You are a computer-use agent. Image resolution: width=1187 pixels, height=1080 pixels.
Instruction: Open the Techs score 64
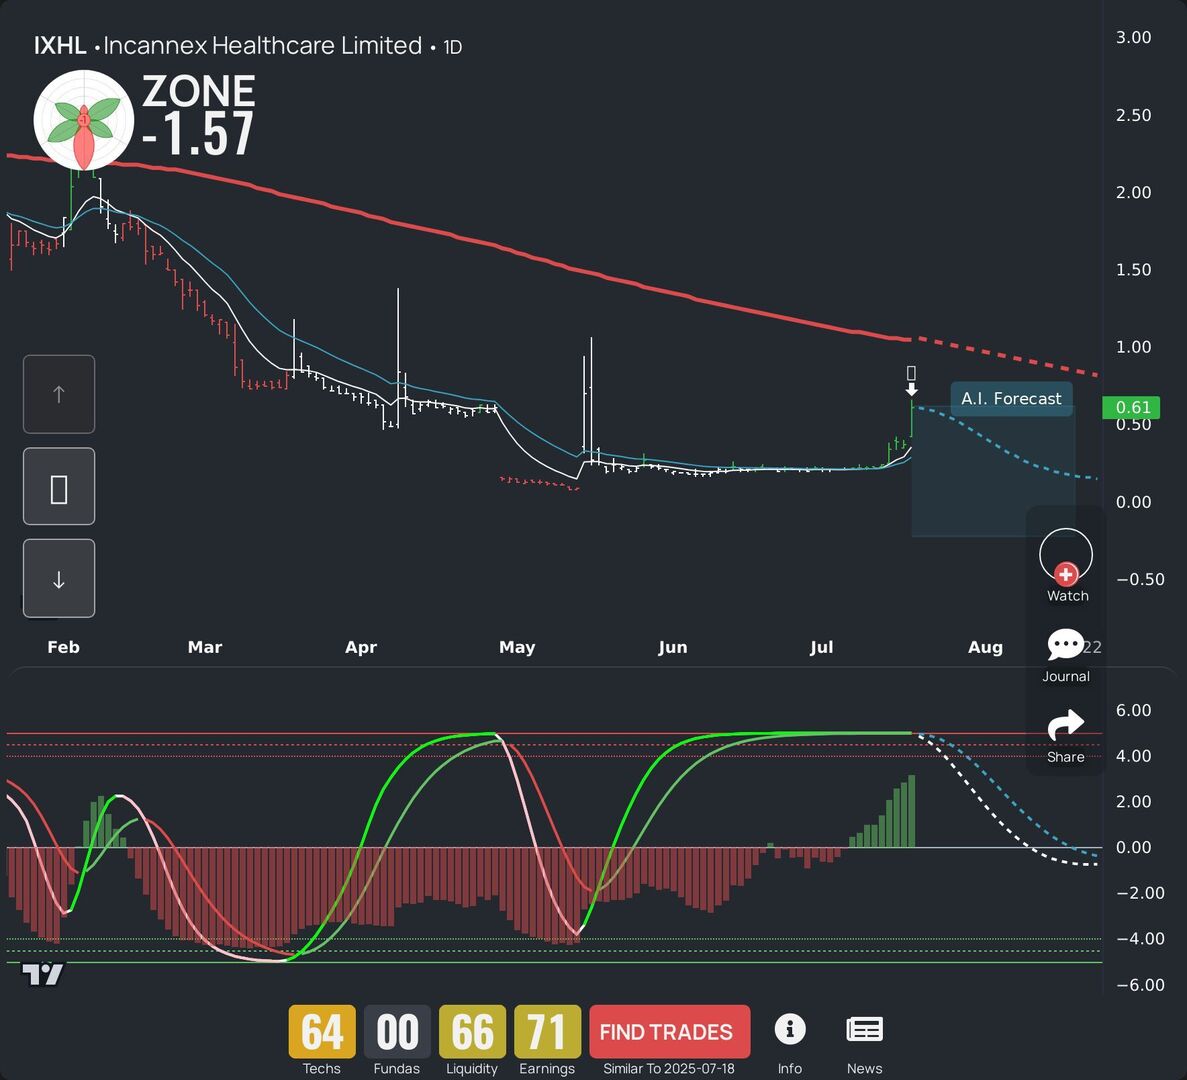click(x=322, y=1032)
